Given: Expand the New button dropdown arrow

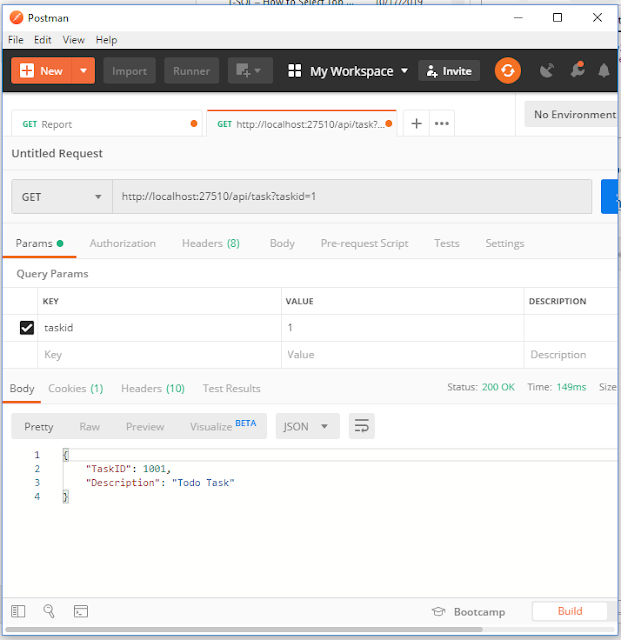Looking at the screenshot, I should pos(83,71).
